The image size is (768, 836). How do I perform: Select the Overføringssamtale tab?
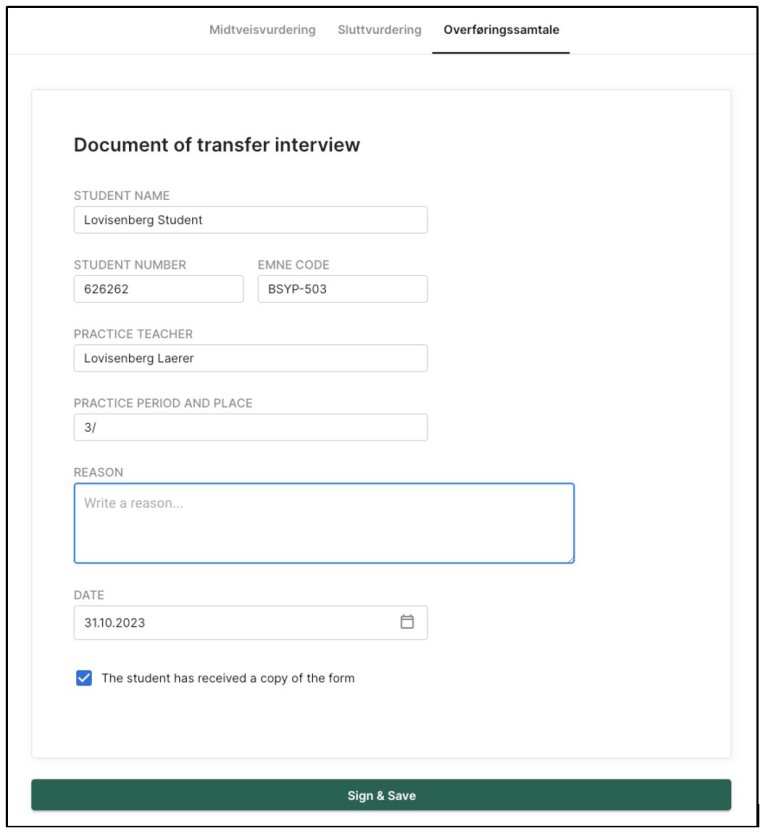point(501,30)
